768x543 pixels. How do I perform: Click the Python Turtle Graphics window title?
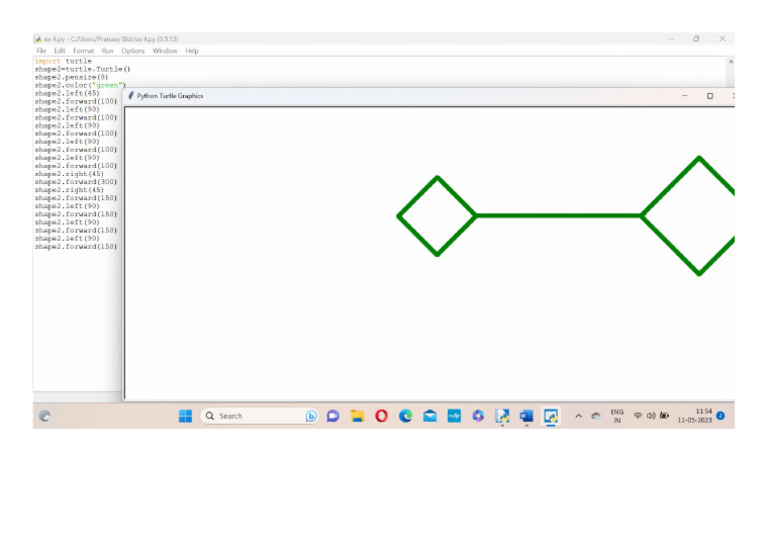pyautogui.click(x=170, y=96)
